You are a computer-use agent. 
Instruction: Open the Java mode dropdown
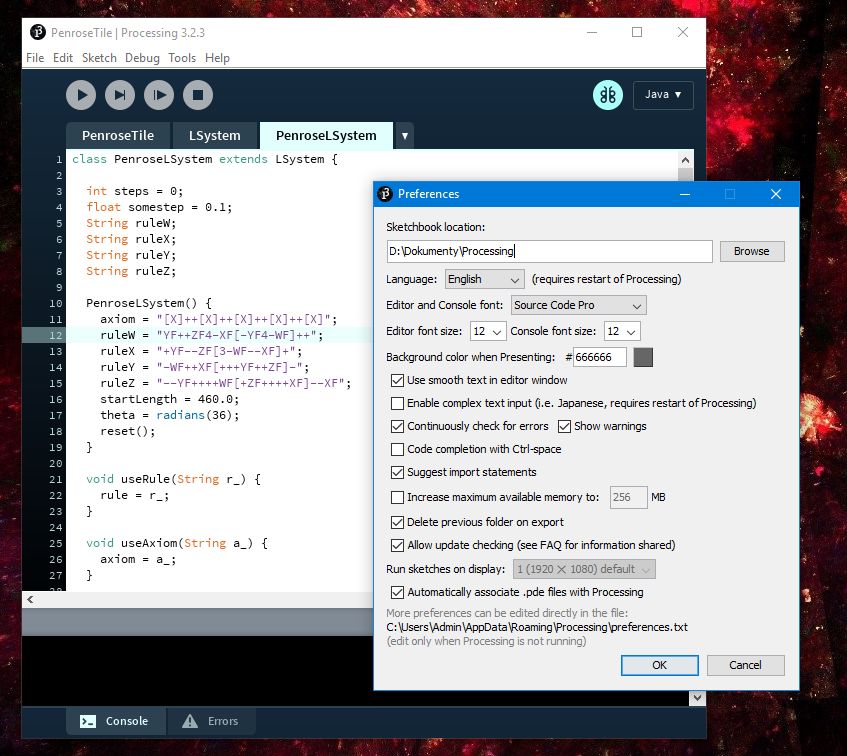[663, 94]
